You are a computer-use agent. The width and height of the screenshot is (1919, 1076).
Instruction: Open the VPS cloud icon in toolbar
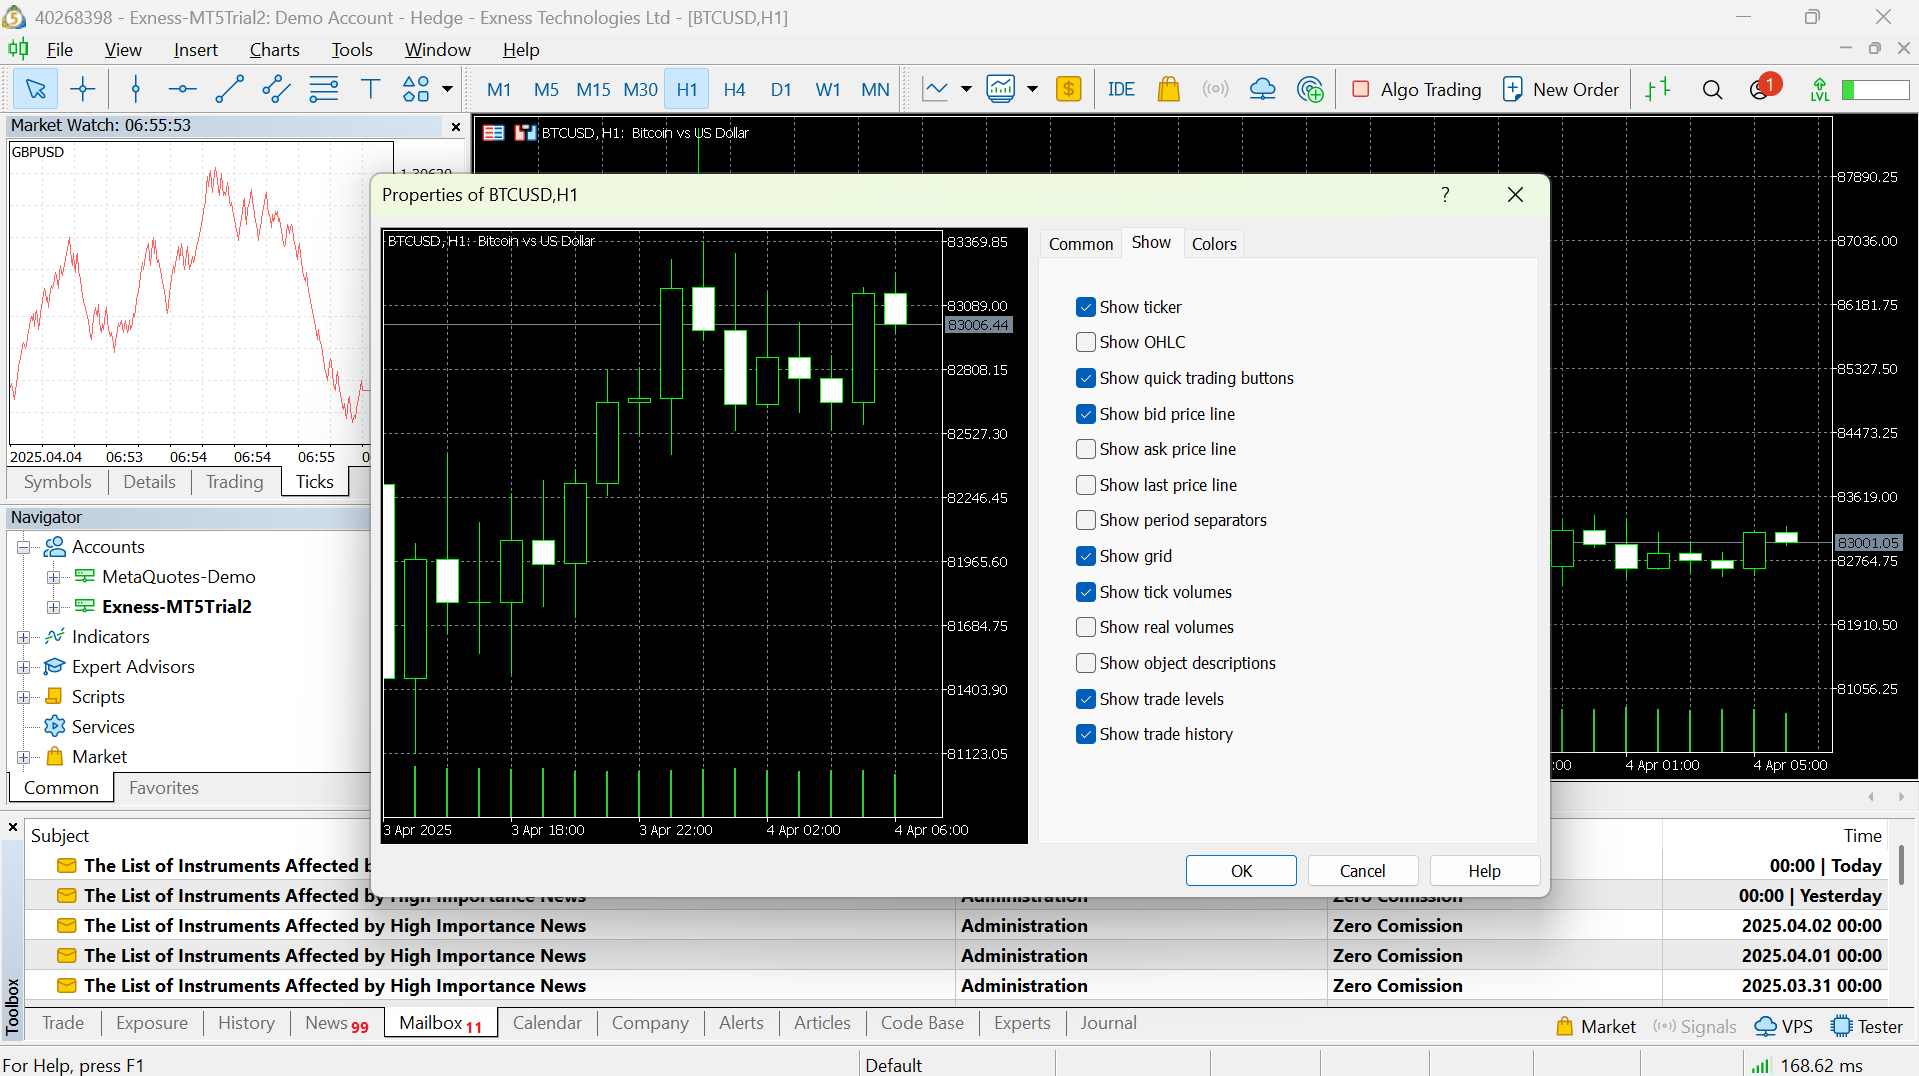[x=1262, y=90]
